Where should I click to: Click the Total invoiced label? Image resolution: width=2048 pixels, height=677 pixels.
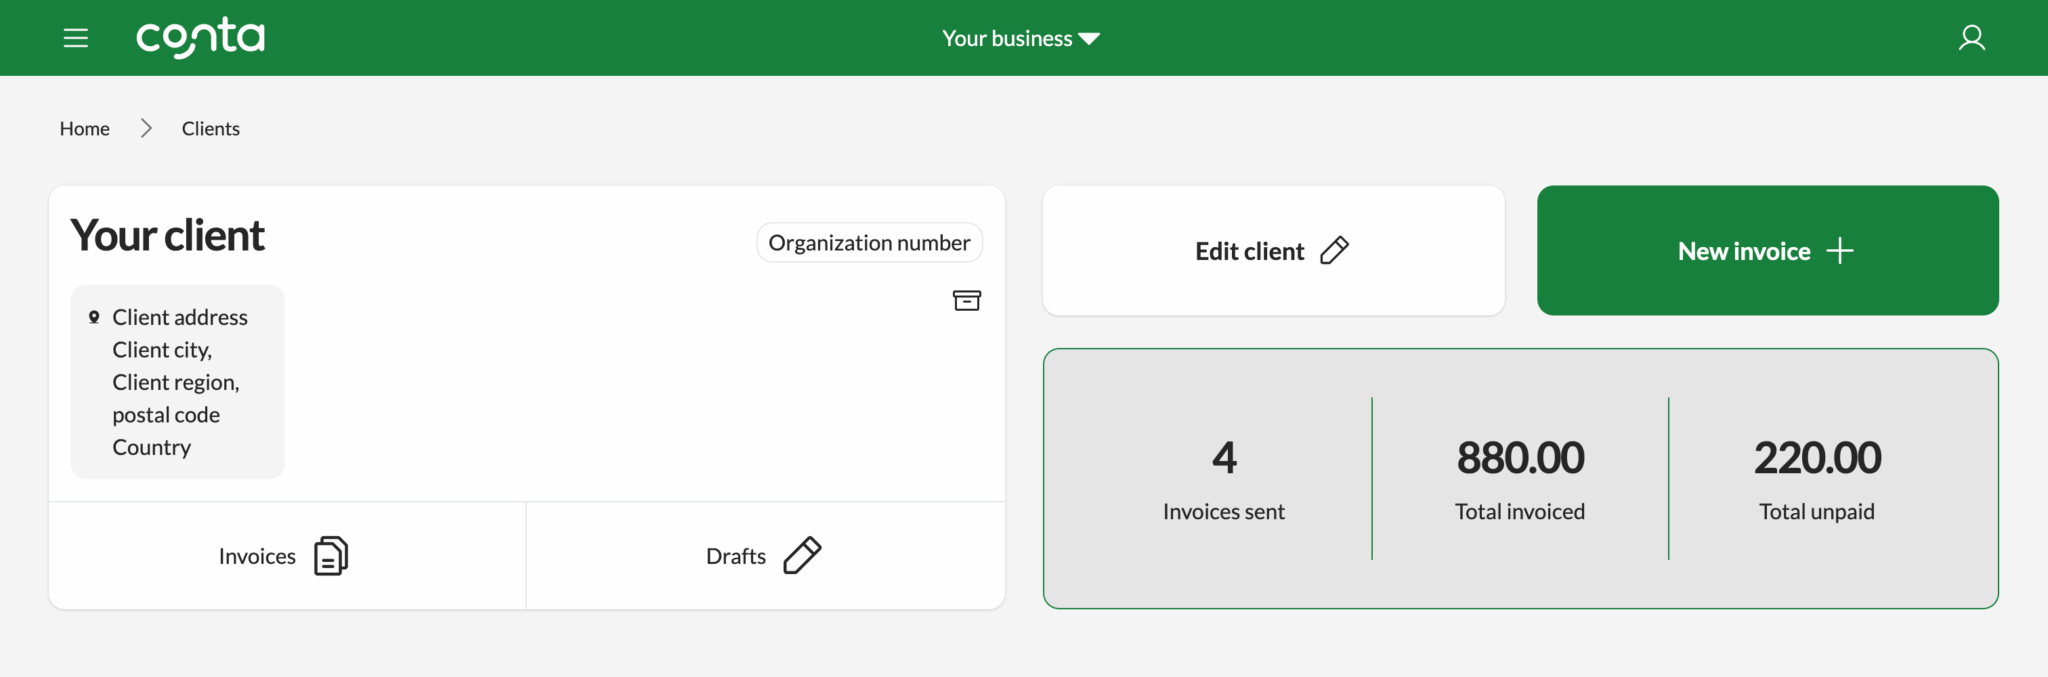[1520, 511]
